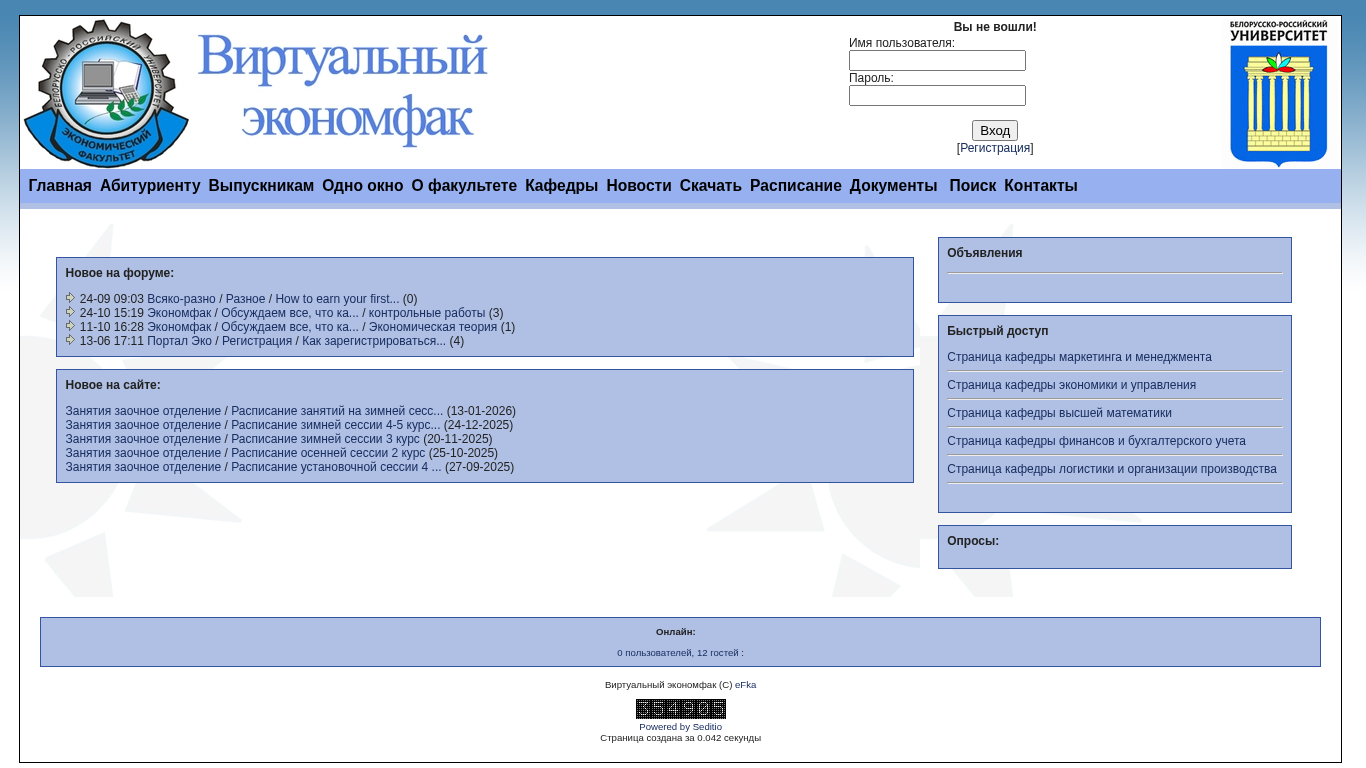Open 'Расписание установочной сессии 4 ...' link
The height and width of the screenshot is (768, 1366).
point(336,467)
